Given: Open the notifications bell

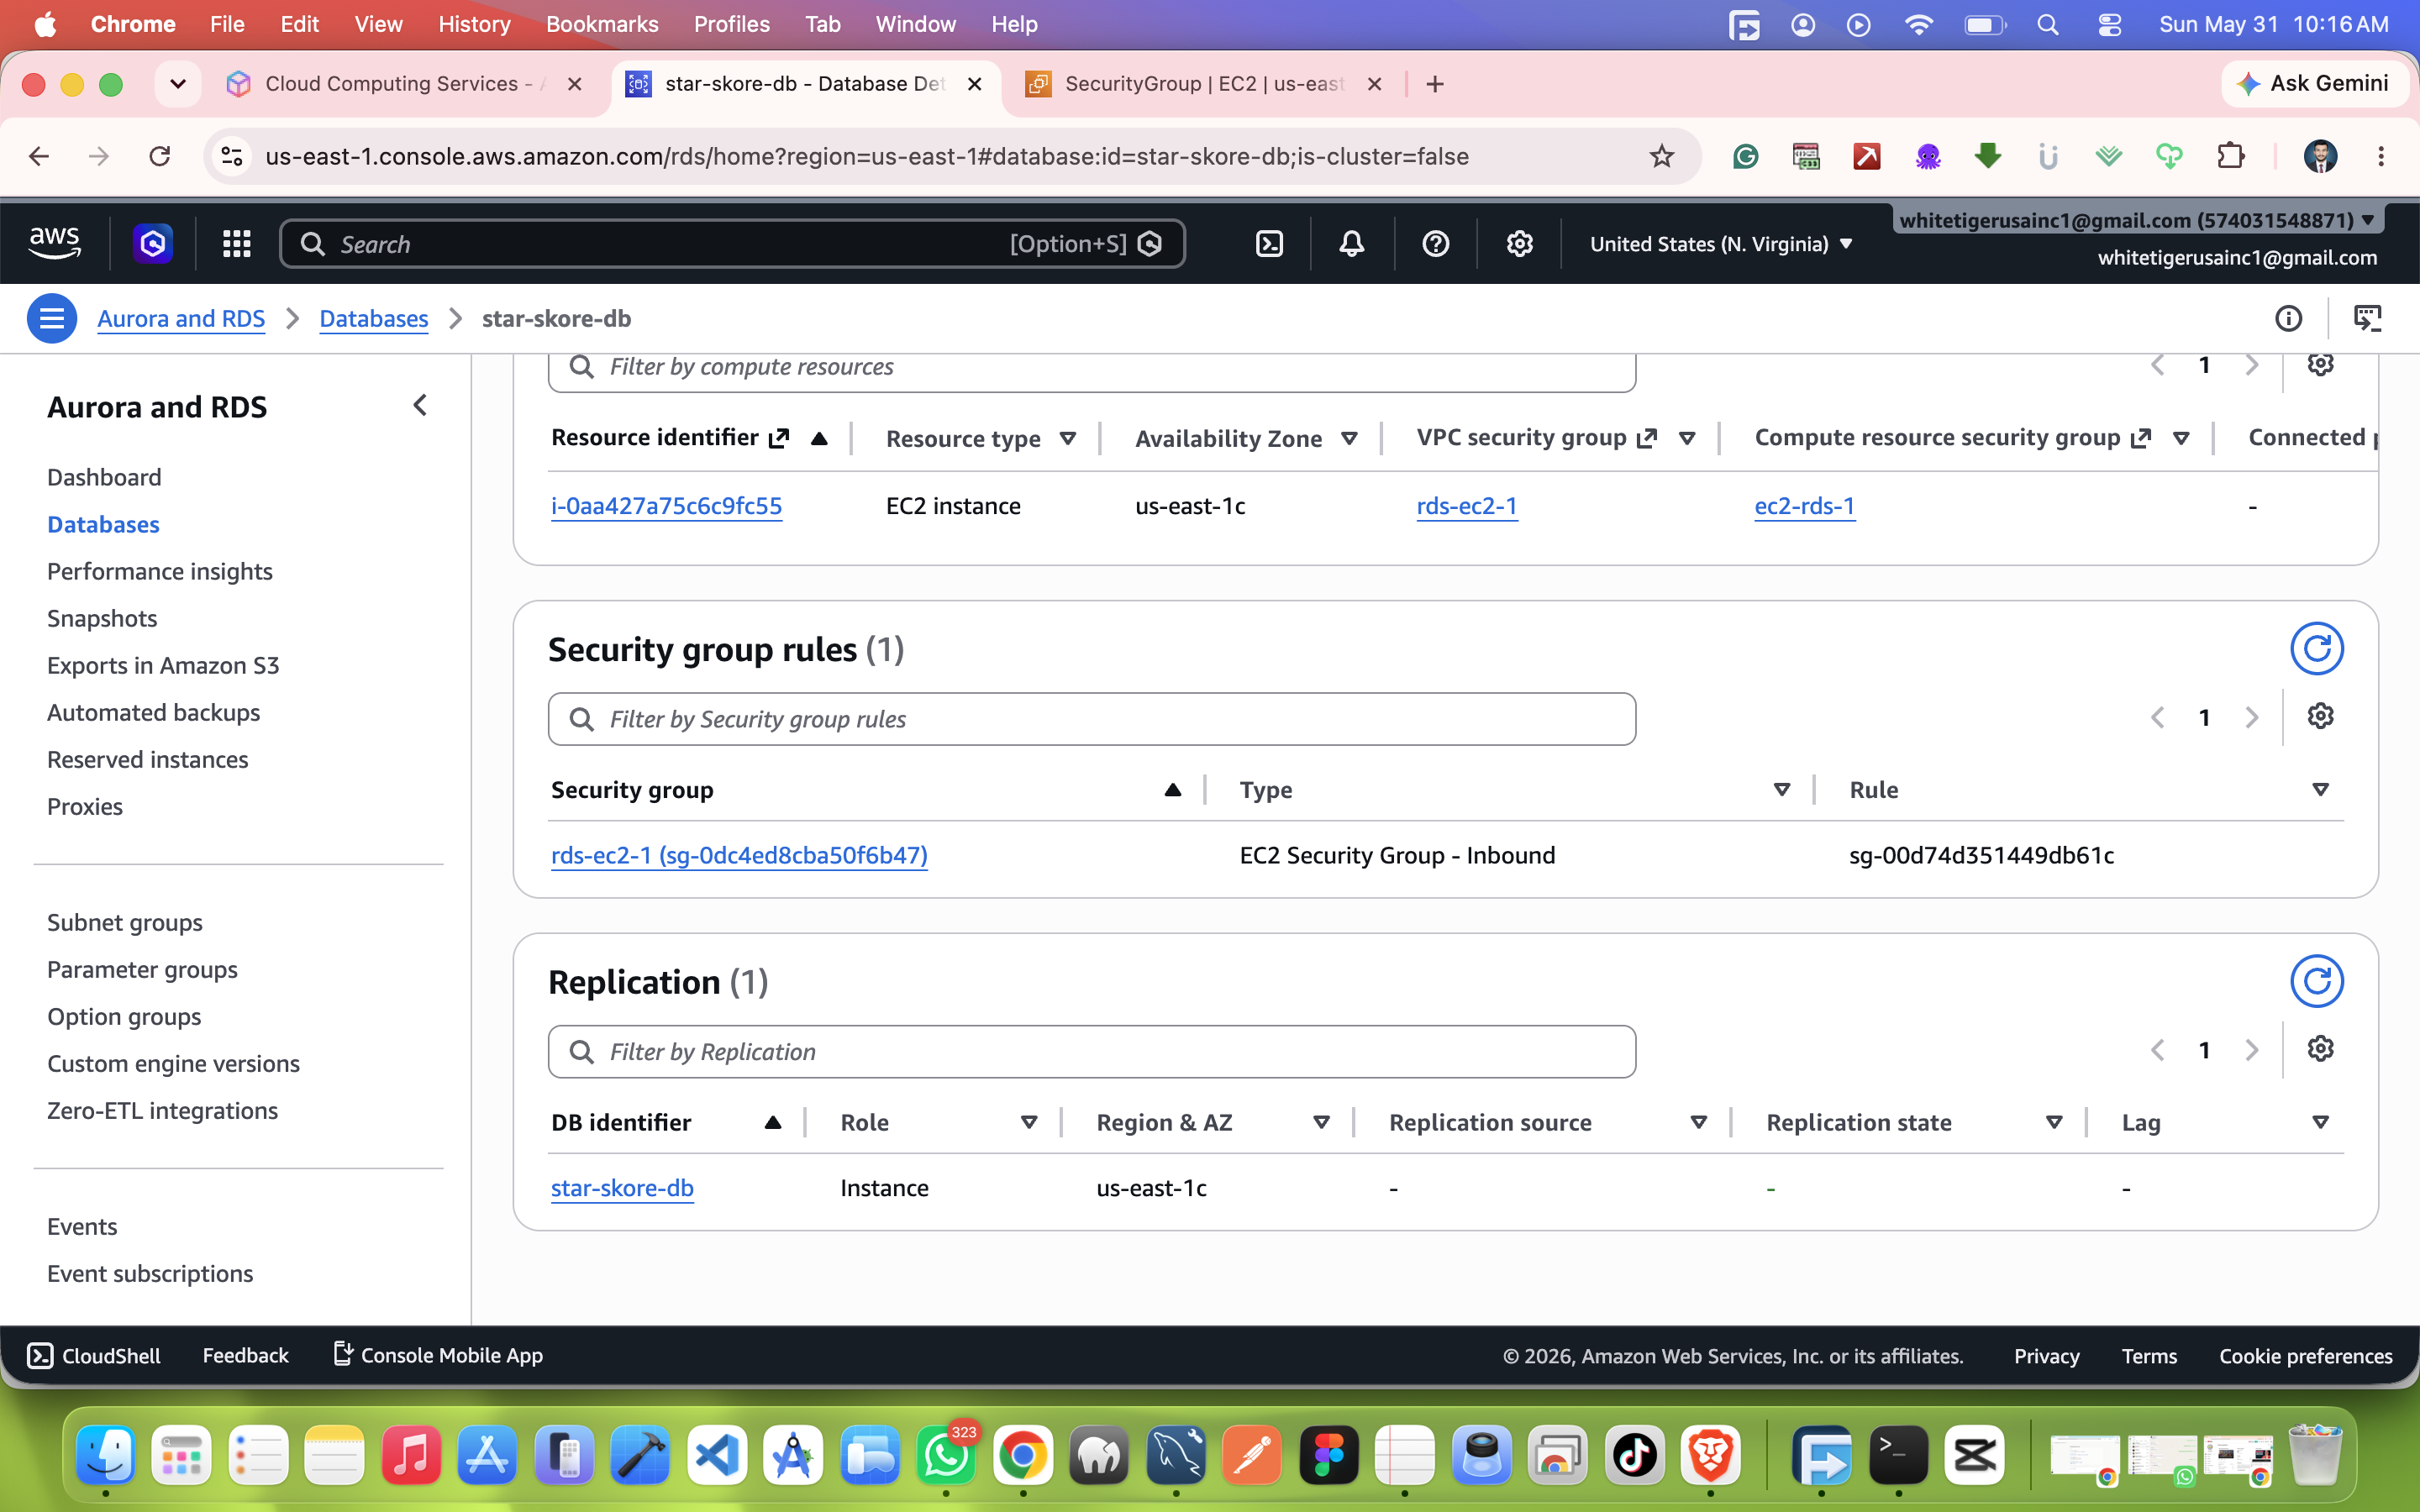Looking at the screenshot, I should click(x=1352, y=244).
